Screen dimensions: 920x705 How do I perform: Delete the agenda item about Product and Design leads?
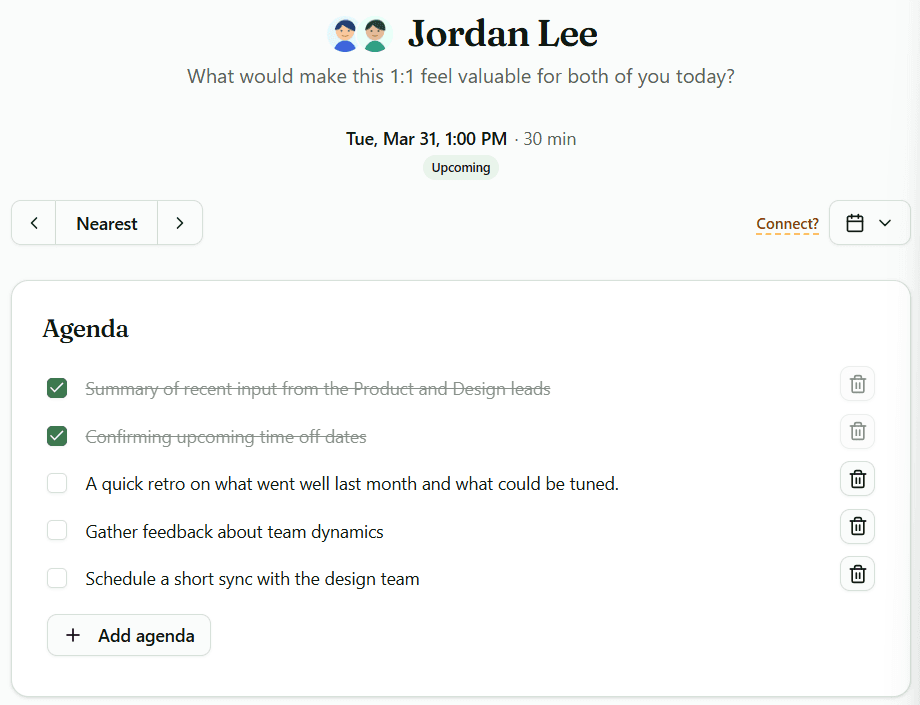(857, 383)
